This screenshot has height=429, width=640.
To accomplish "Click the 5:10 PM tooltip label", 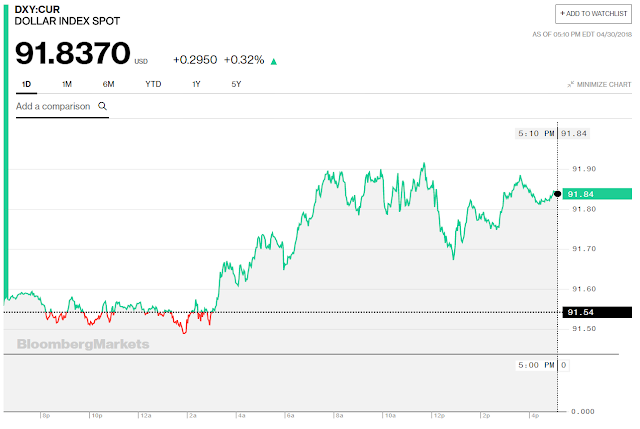I will (536, 133).
